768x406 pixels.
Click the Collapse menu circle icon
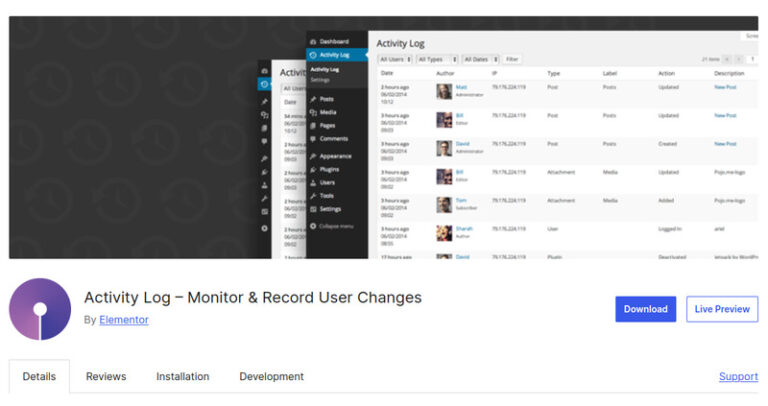tap(313, 226)
